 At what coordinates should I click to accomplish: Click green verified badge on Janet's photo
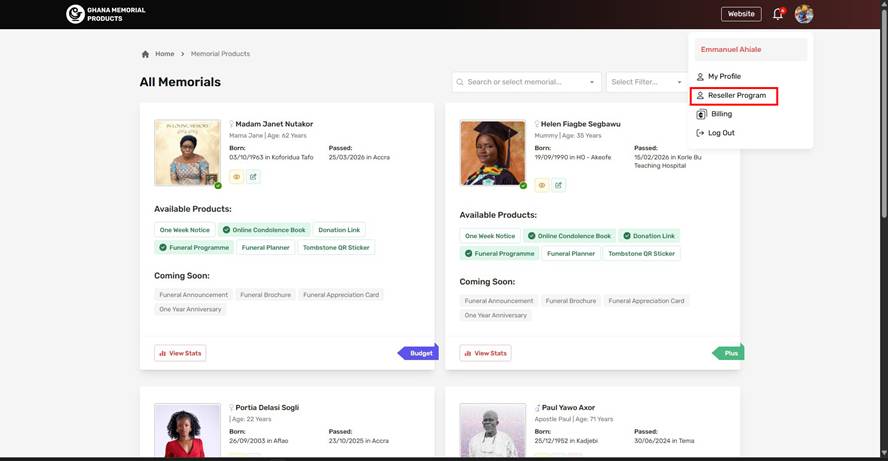(218, 185)
